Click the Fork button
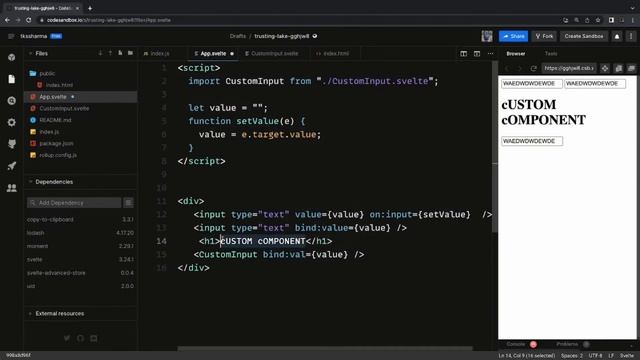 click(544, 36)
